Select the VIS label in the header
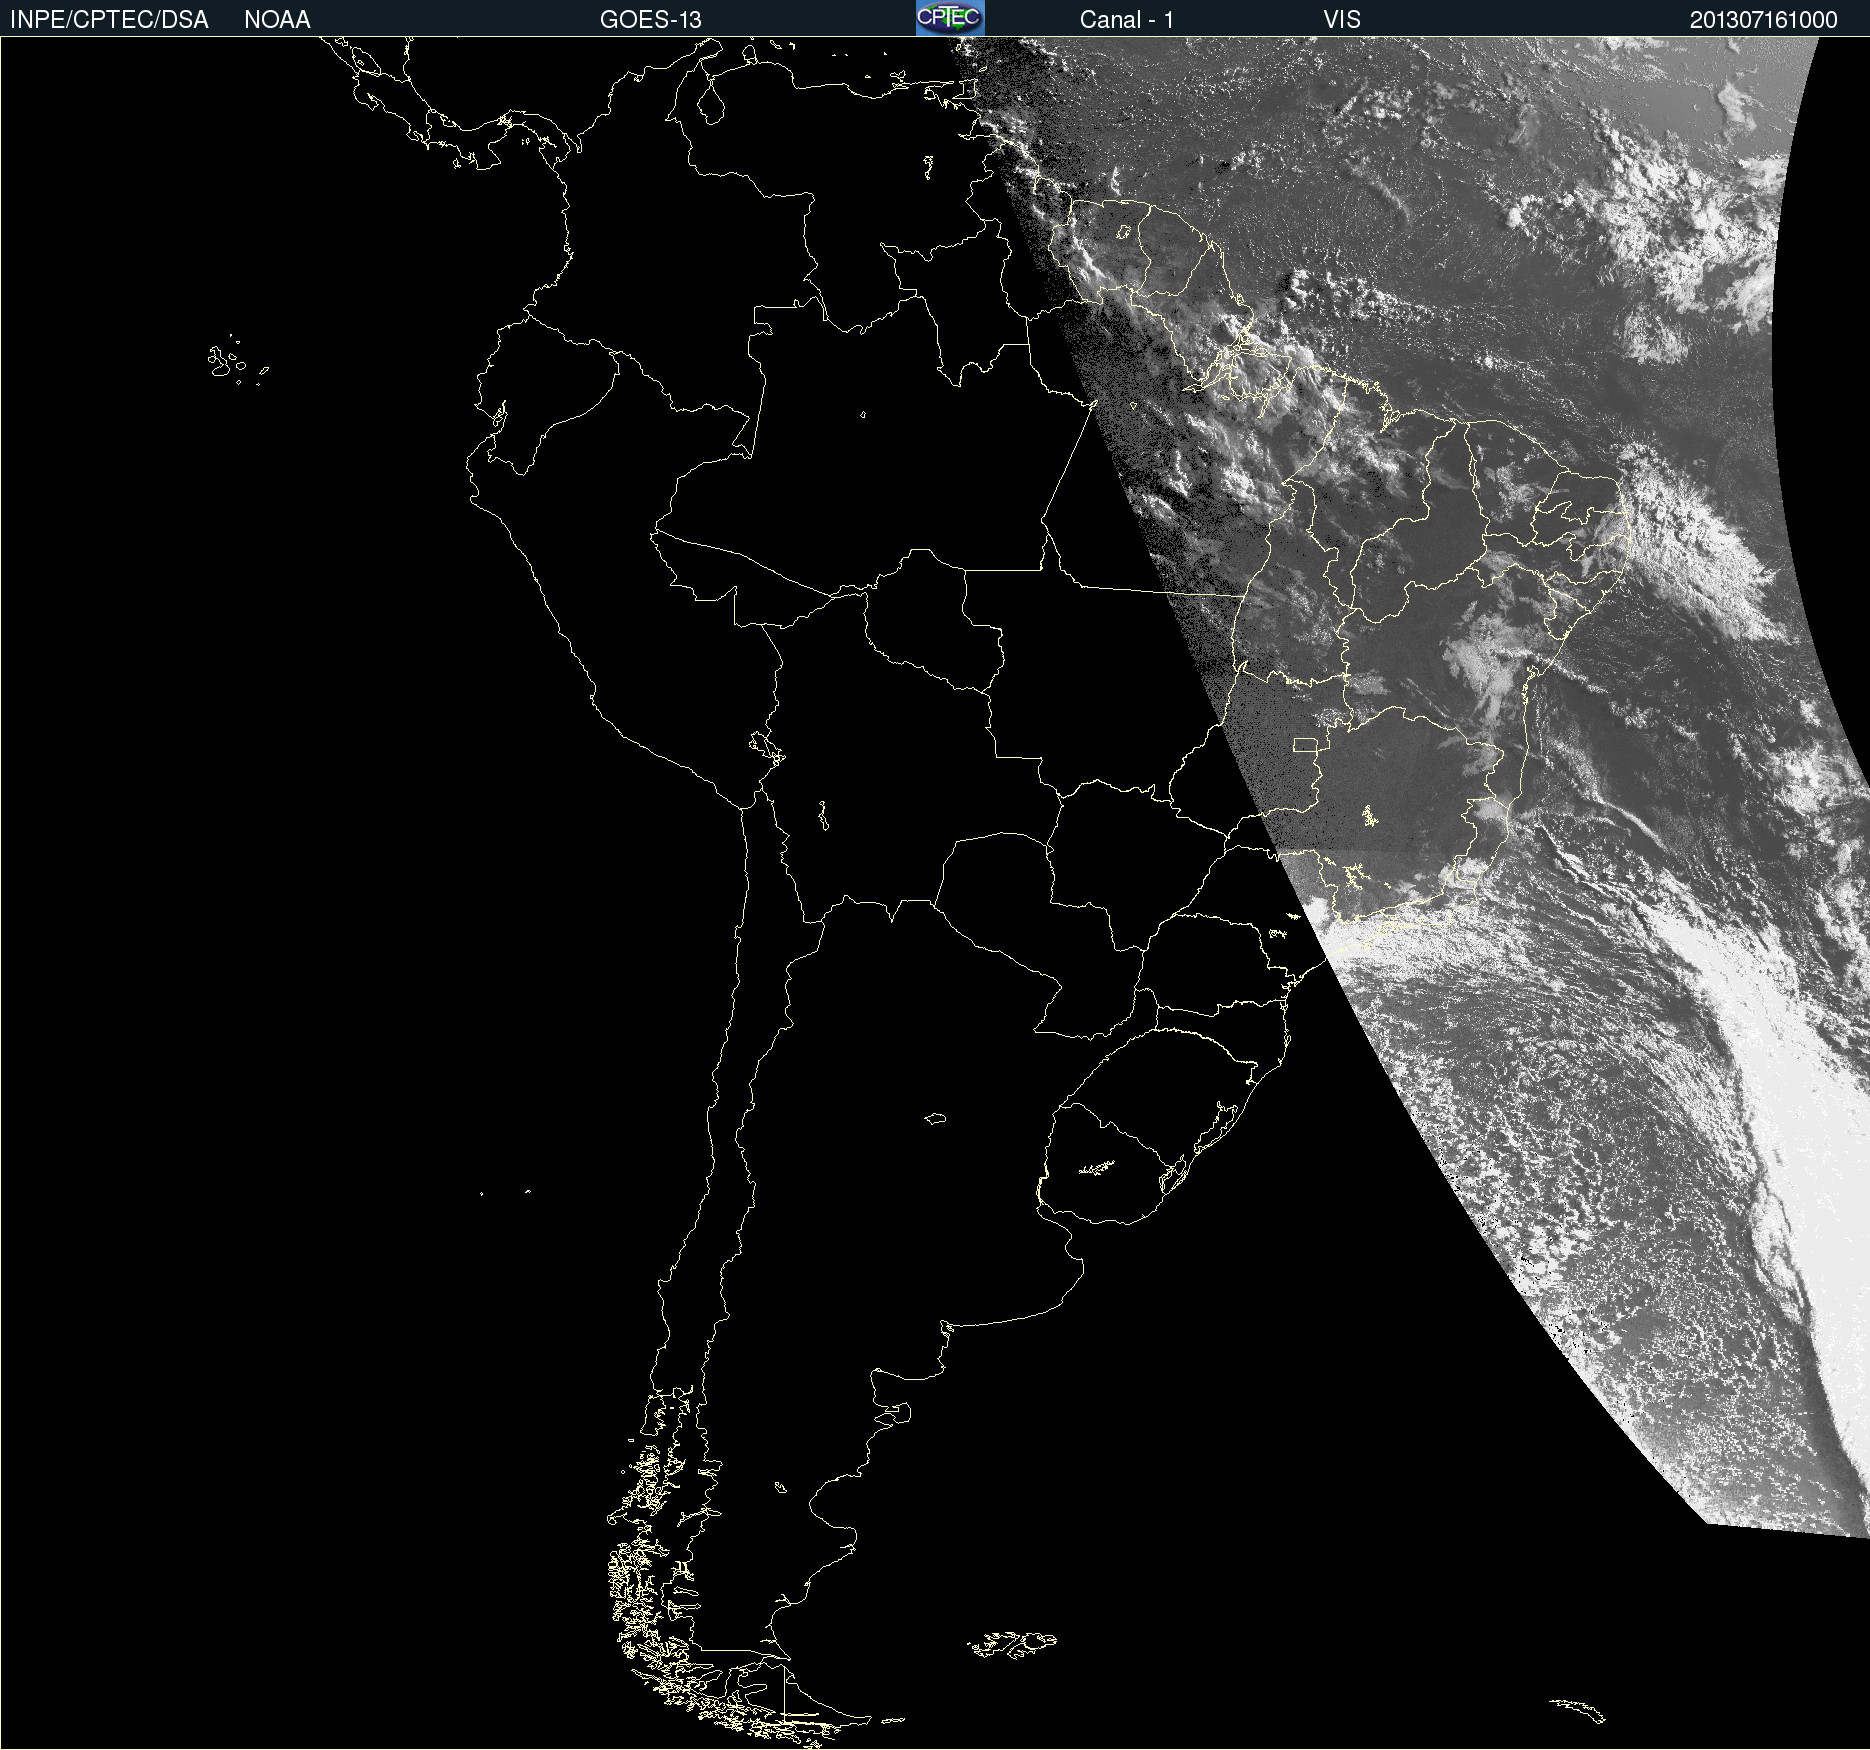 (x=1342, y=20)
